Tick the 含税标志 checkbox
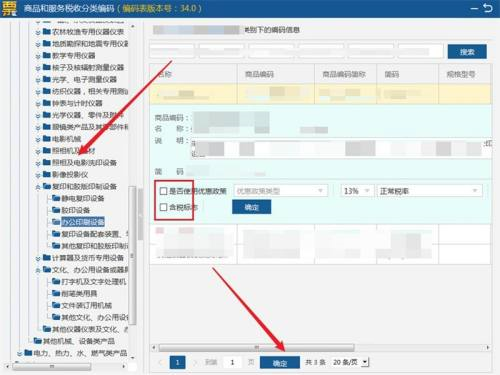This screenshot has width=500, height=375. click(x=163, y=207)
